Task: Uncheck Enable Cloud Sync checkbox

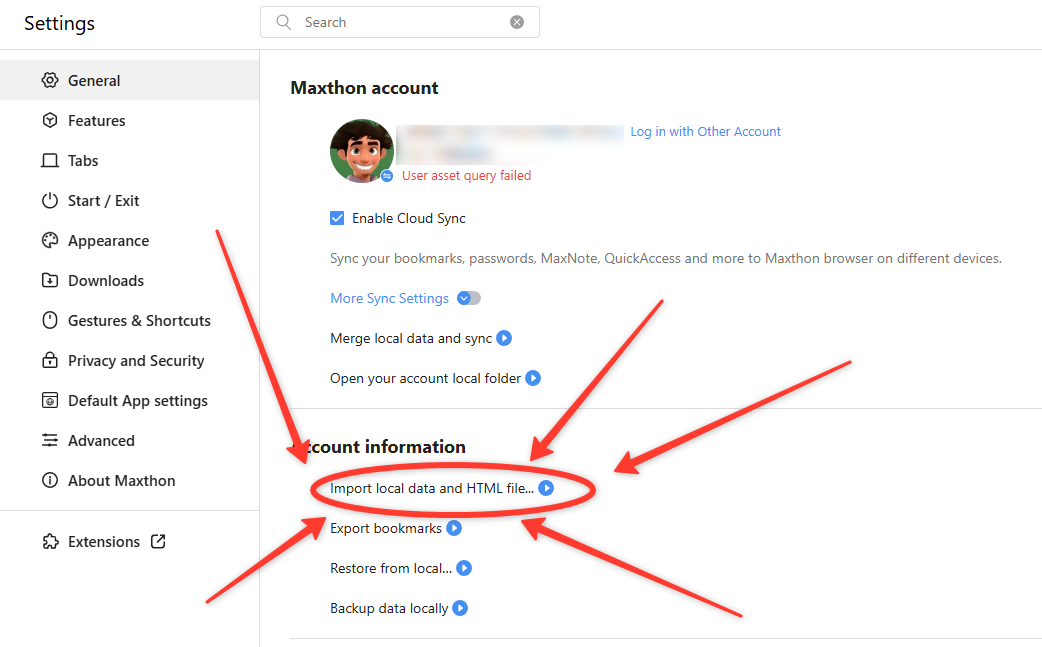Action: tap(337, 218)
